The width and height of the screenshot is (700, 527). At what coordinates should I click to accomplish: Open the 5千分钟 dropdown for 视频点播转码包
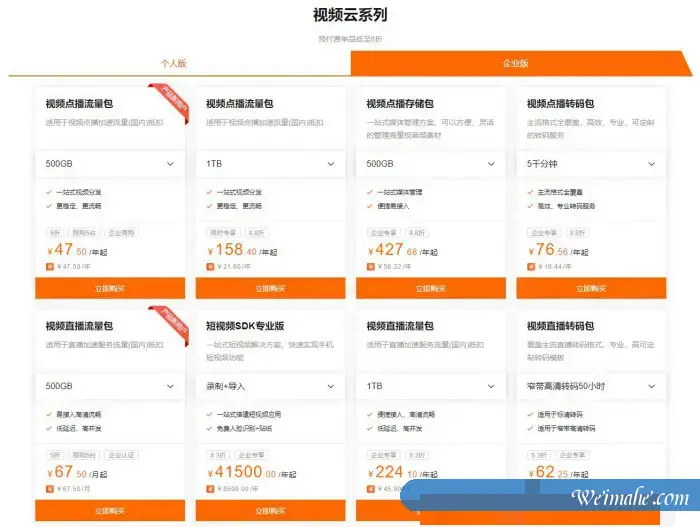591,163
